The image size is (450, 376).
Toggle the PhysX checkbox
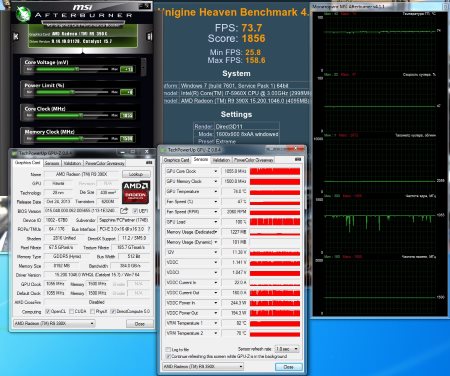92,311
